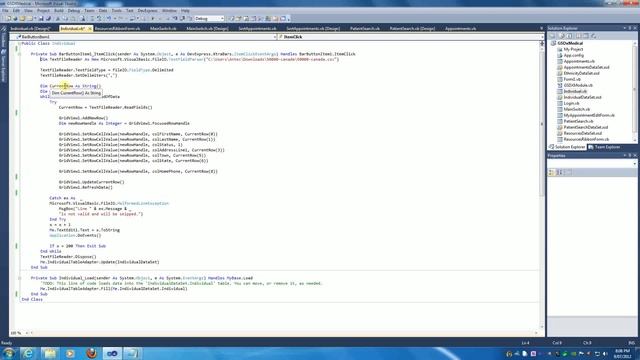Select Appointments.vb in Solution Explorer
This screenshot has height=360, width=640.
click(579, 61)
